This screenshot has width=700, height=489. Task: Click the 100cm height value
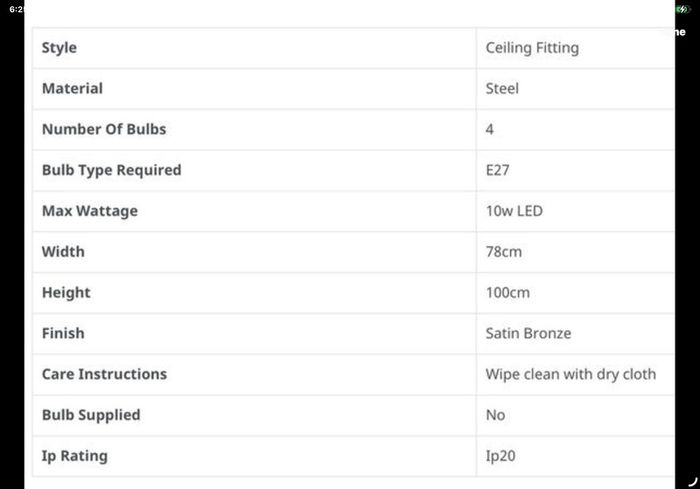tap(508, 293)
